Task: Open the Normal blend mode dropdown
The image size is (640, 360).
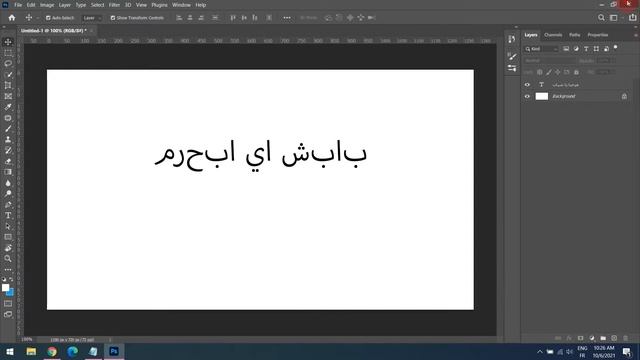Action: (x=550, y=60)
